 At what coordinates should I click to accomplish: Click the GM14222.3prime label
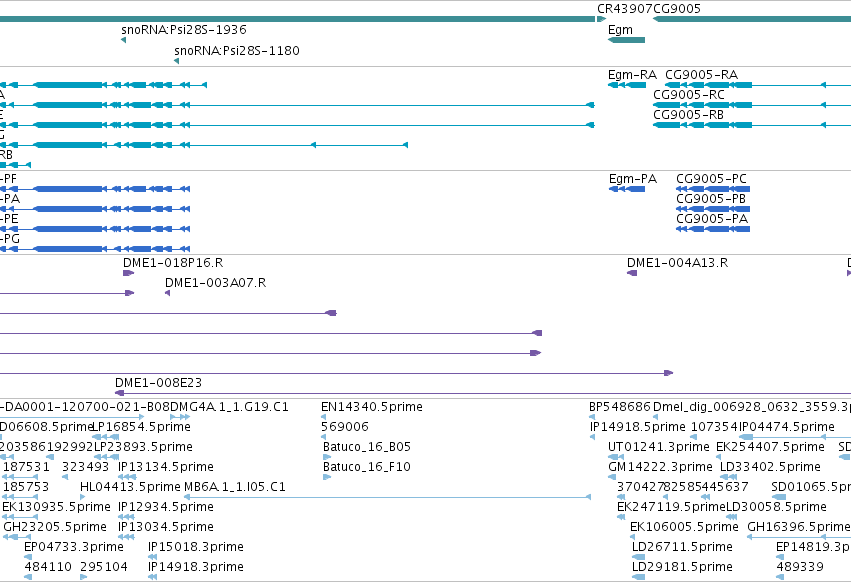[x=661, y=467]
